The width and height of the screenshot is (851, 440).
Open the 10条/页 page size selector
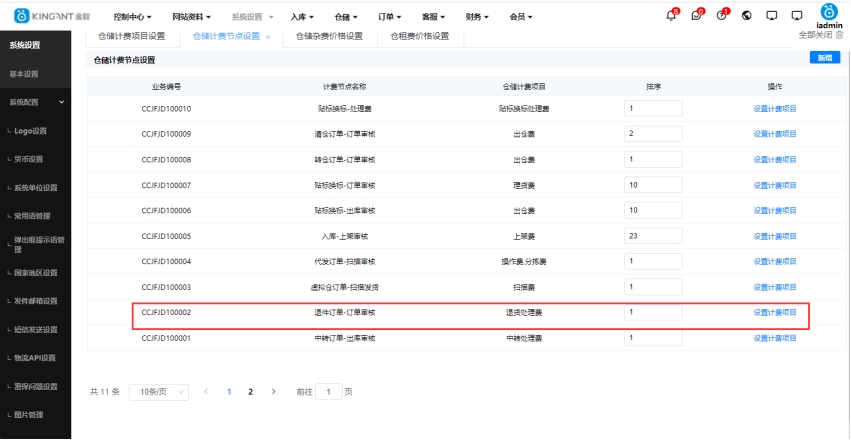158,392
